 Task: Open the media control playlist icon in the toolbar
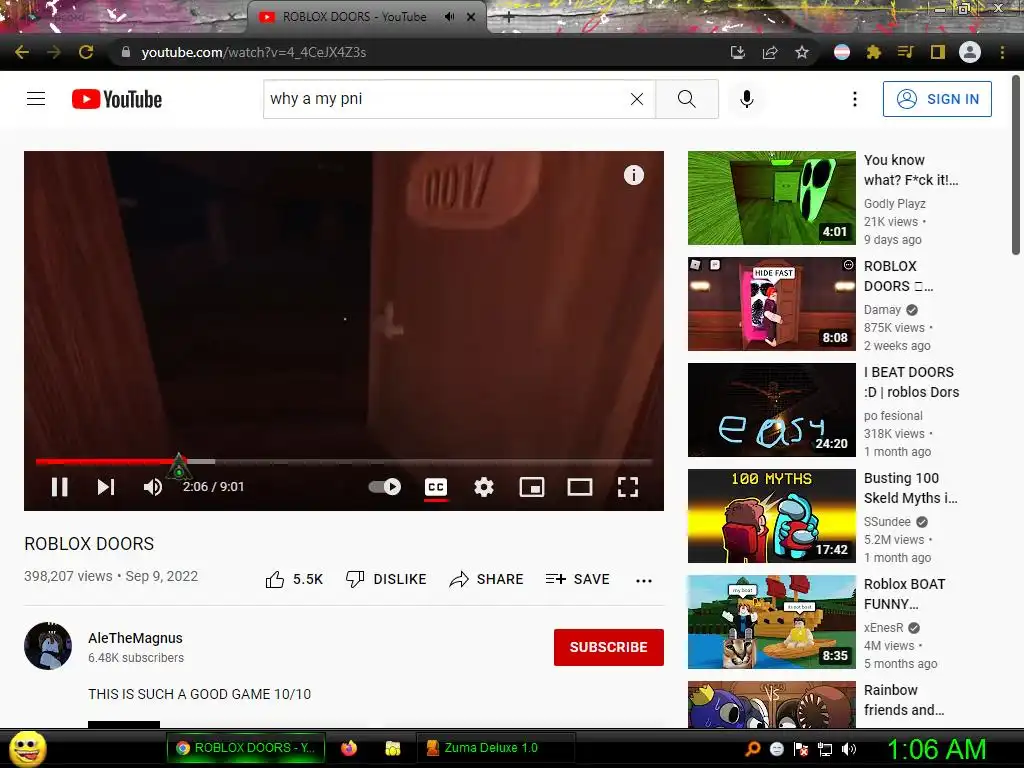point(906,52)
